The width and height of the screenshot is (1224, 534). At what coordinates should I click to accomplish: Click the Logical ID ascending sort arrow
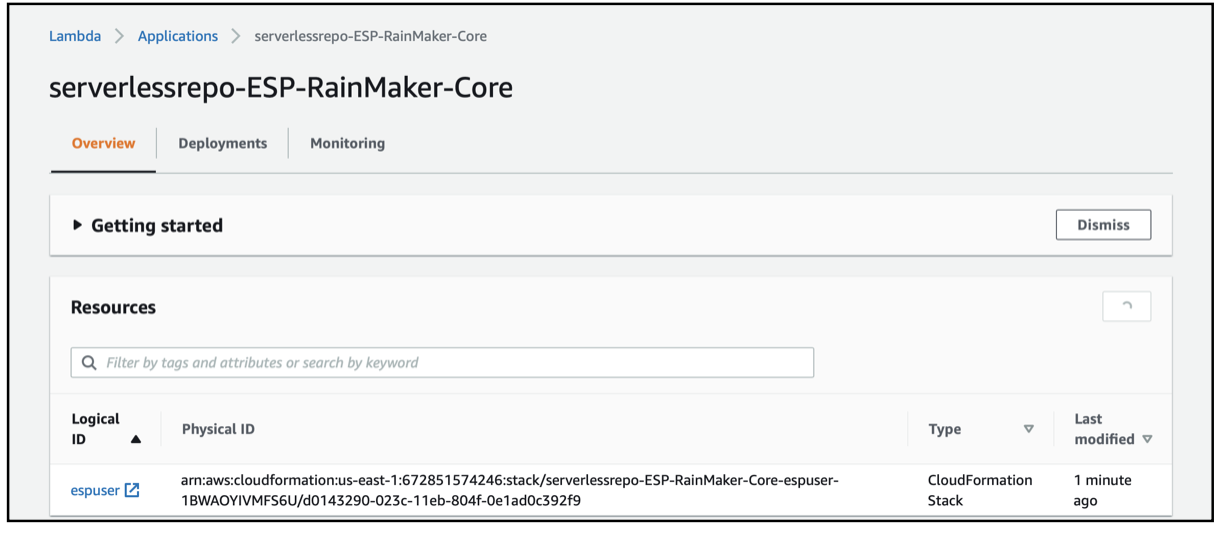pyautogui.click(x=136, y=439)
